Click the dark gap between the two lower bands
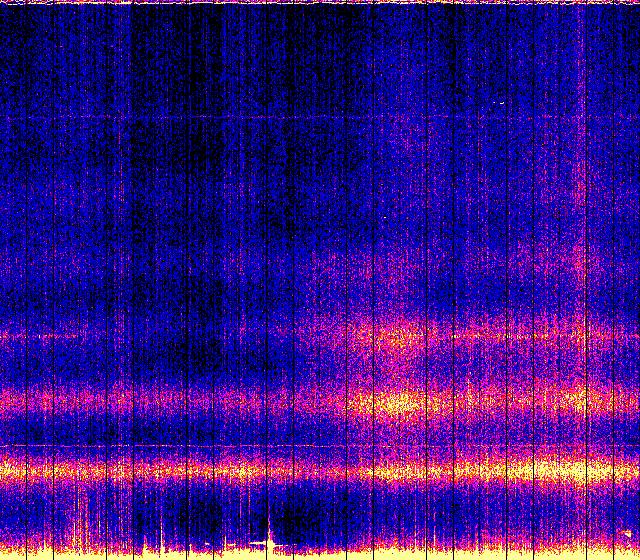This screenshot has width=640, height=560. [x=200, y=435]
